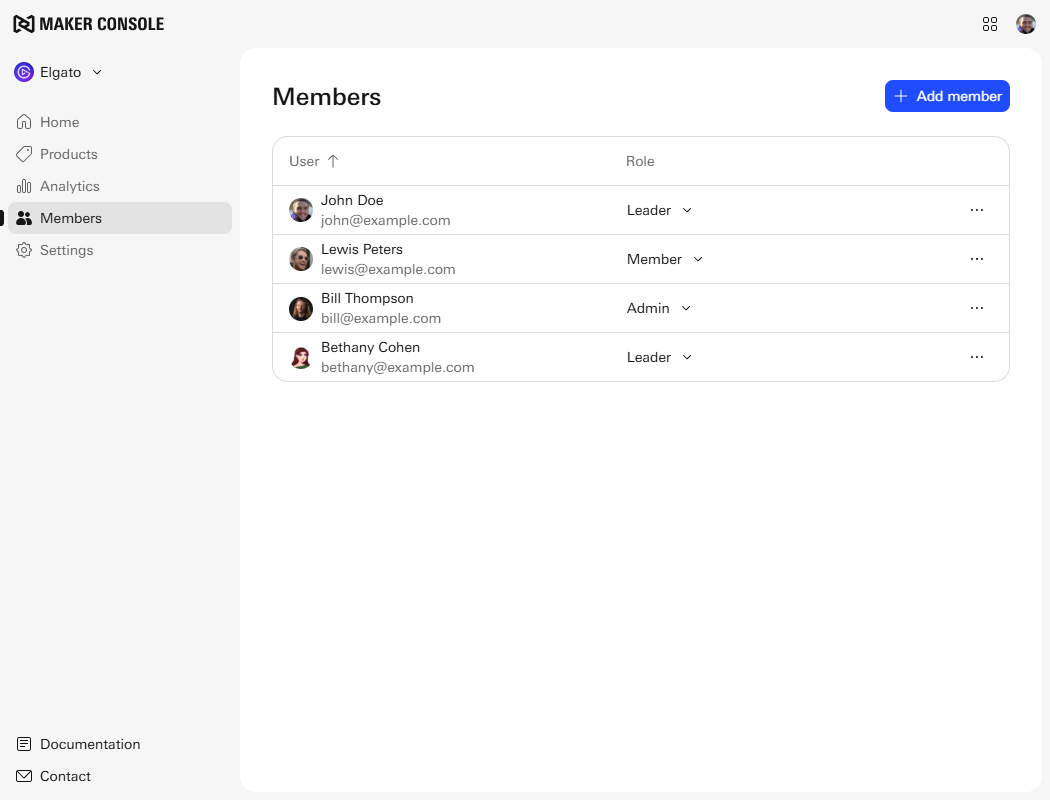The image size is (1050, 800).
Task: Open the Products page in sidebar
Action: point(68,154)
